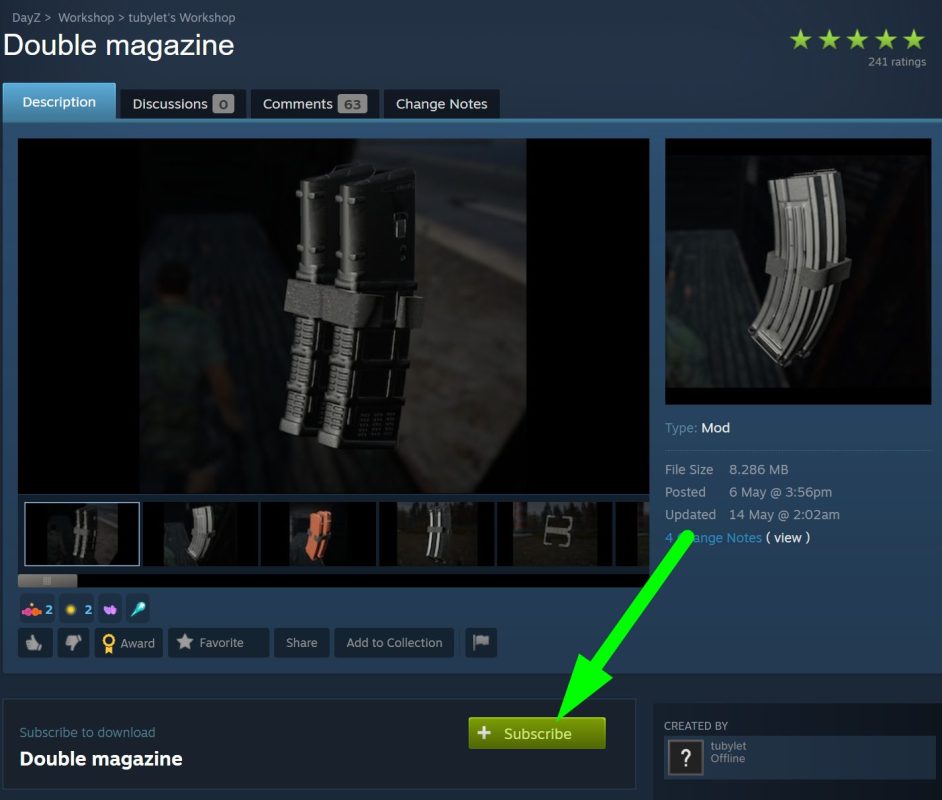Switch to the Description tab
This screenshot has height=800, width=942.
tap(59, 102)
